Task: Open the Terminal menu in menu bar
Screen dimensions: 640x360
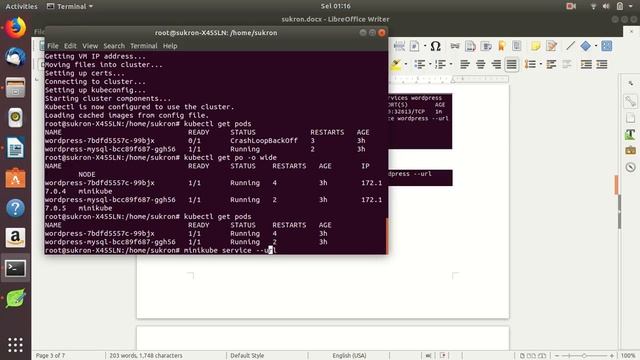Action: pyautogui.click(x=144, y=46)
